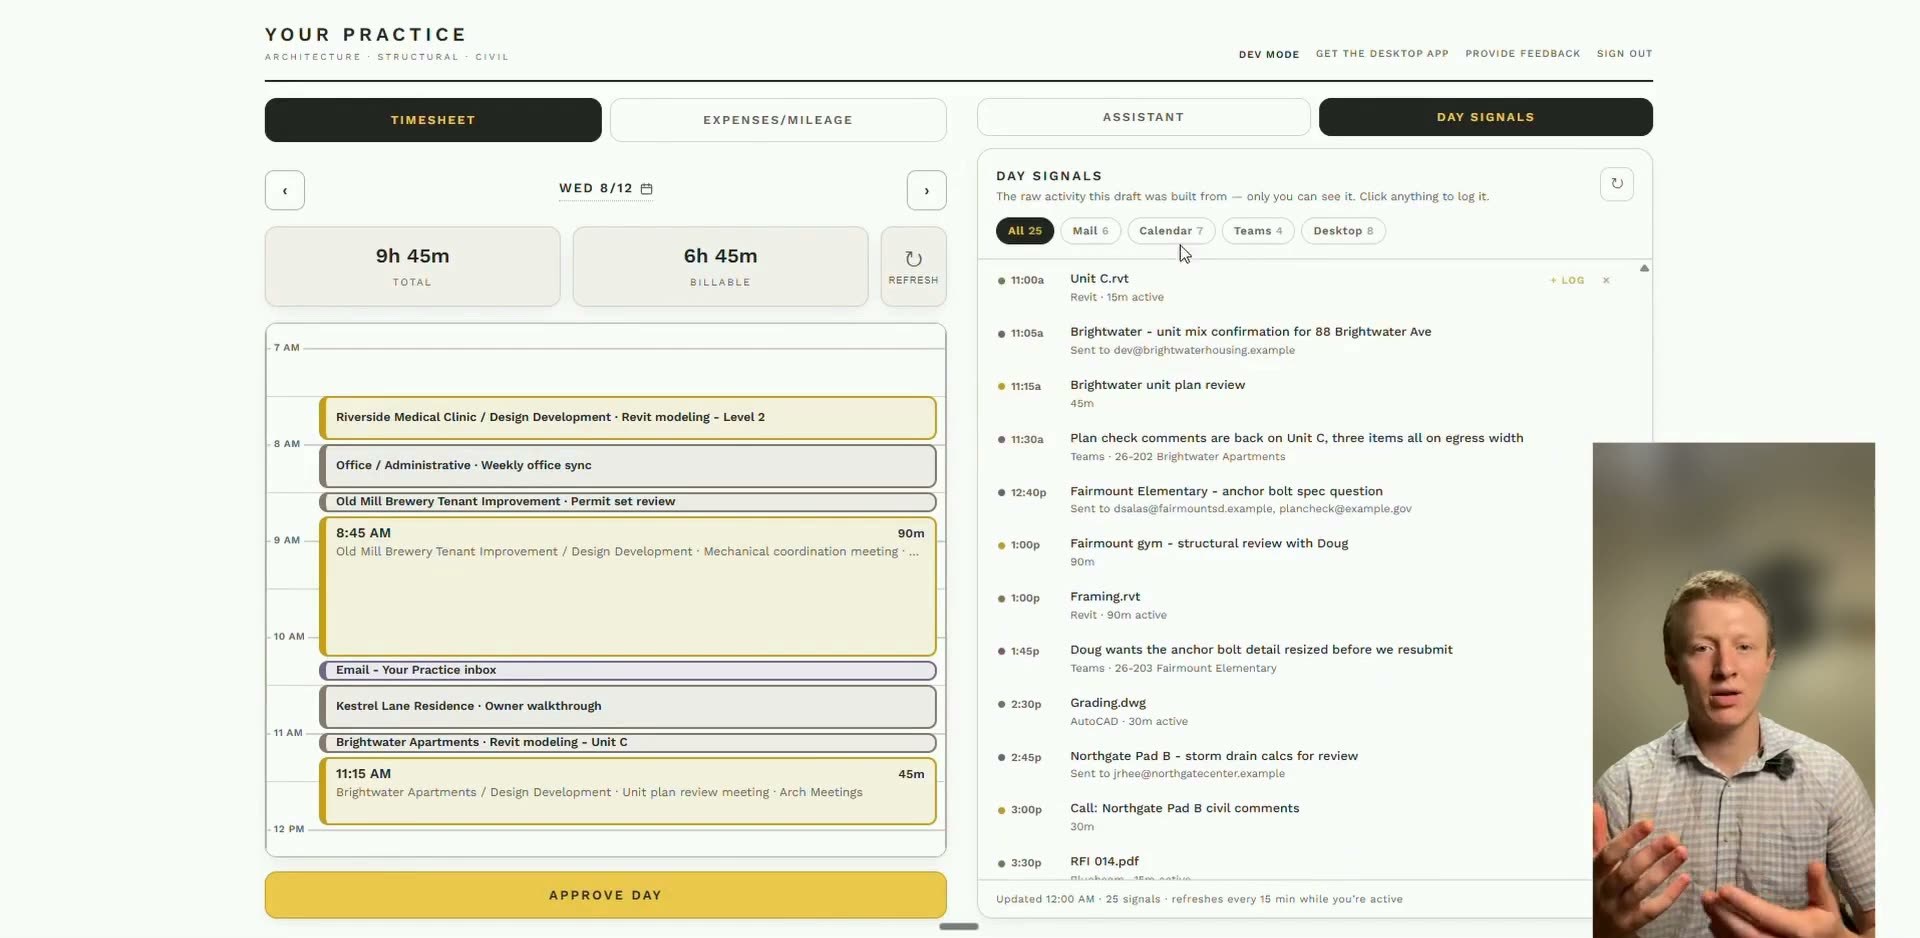Viewport: 1920px width, 938px height.
Task: Open Weekly office sync entry
Action: pyautogui.click(x=628, y=466)
